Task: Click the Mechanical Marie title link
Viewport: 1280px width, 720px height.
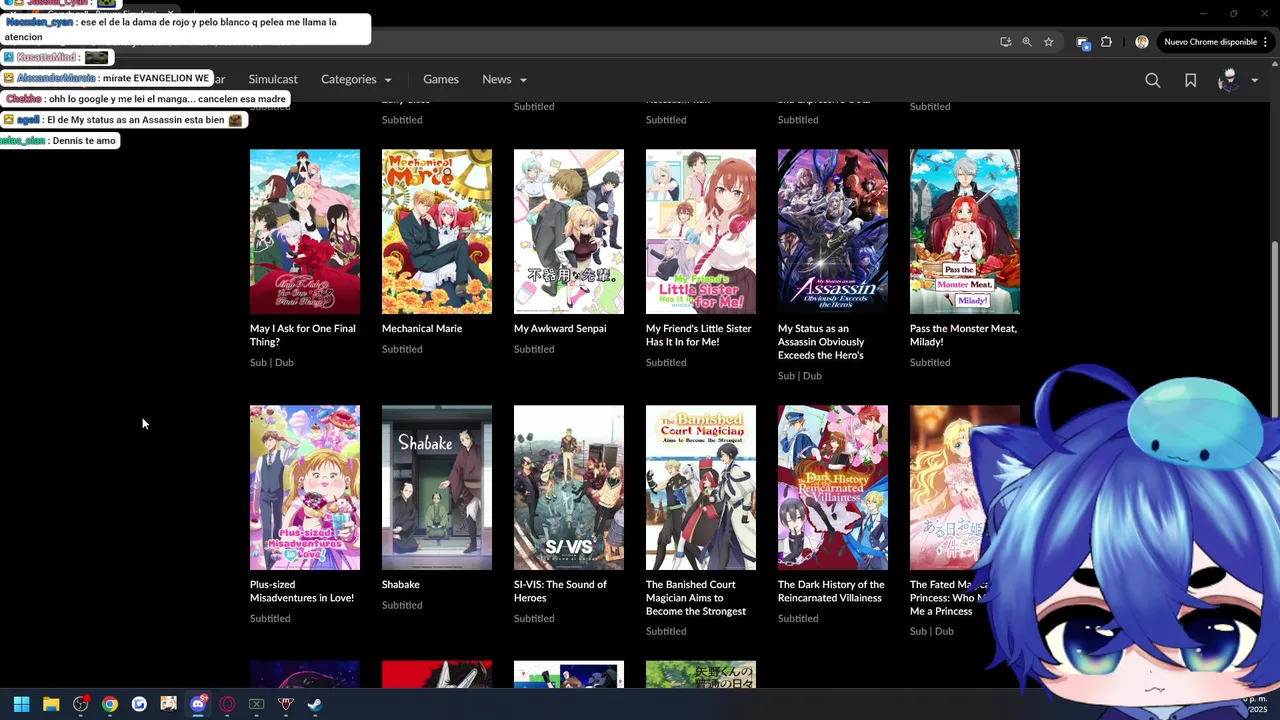Action: (x=422, y=328)
